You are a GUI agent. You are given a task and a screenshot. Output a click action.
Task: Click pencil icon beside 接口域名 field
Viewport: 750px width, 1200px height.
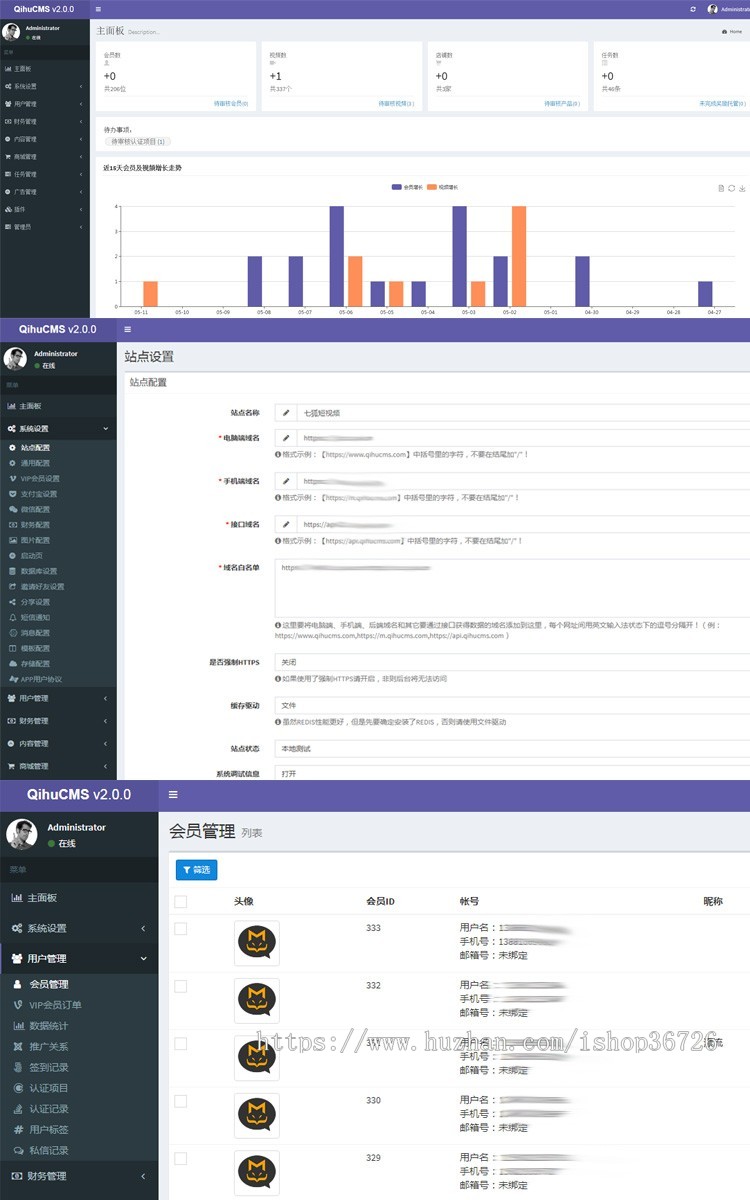click(285, 524)
